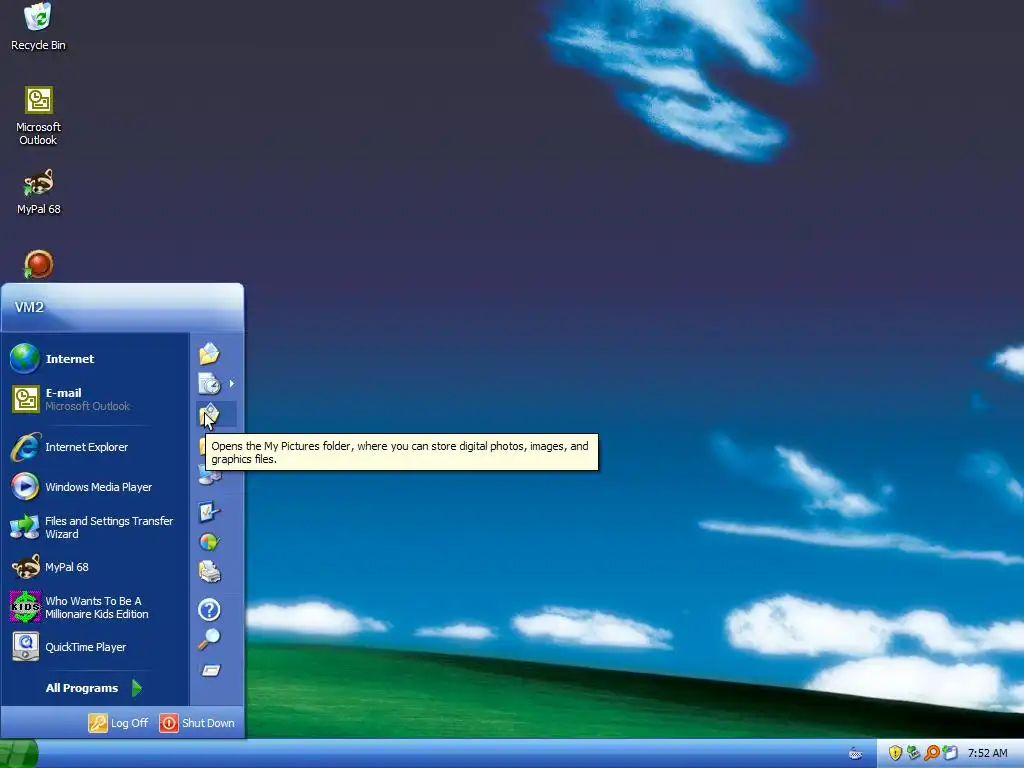Select the Microsoft Outlook desktop shortcut
This screenshot has width=1024, height=768.
click(x=38, y=116)
